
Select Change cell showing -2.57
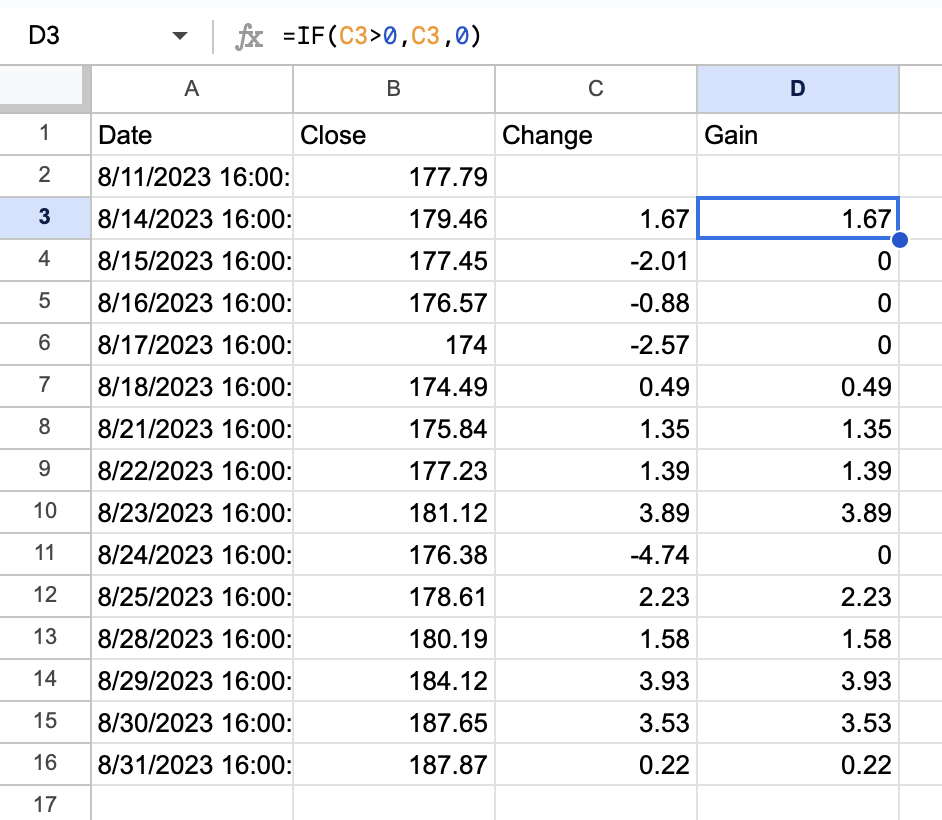pyautogui.click(x=595, y=345)
